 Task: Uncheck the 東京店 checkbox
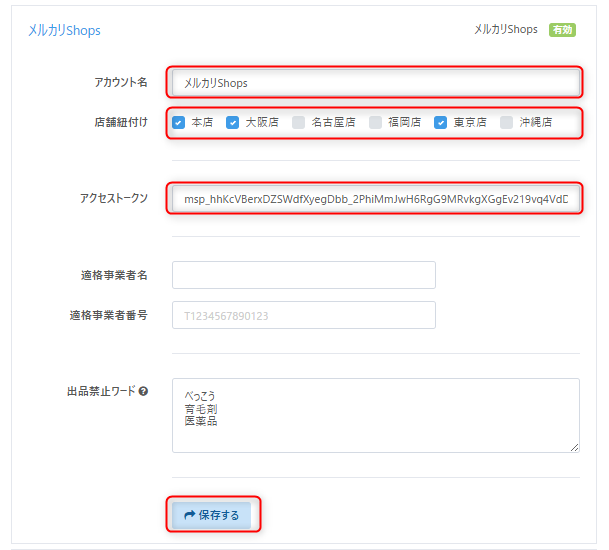coord(440,122)
